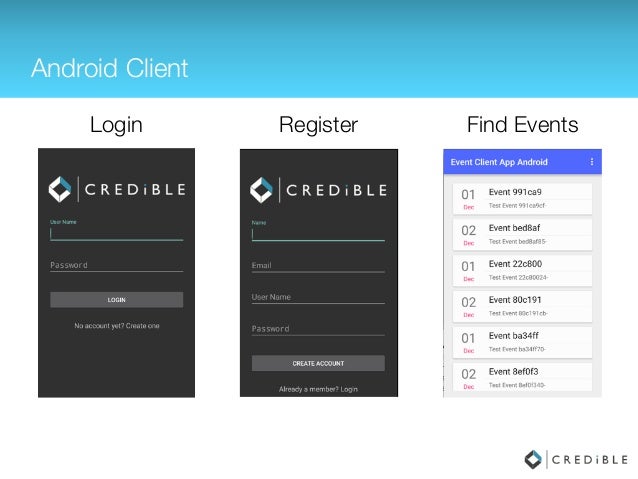Focus the Email field on Register screen
This screenshot has height=479, width=638.
click(318, 266)
